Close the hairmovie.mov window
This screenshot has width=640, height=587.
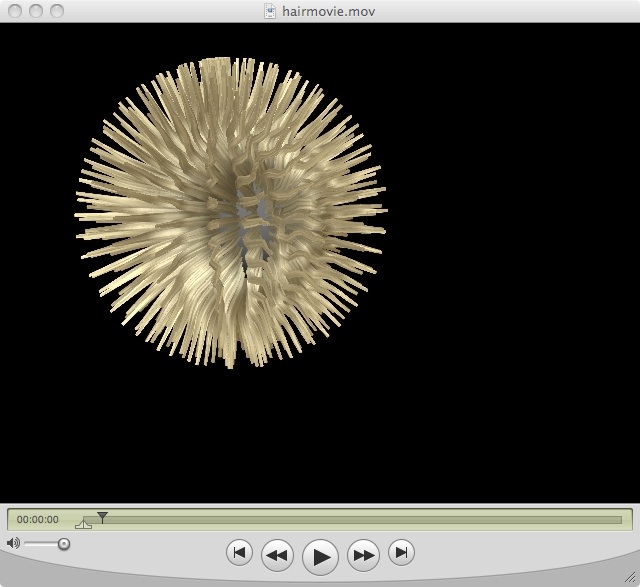pos(15,11)
